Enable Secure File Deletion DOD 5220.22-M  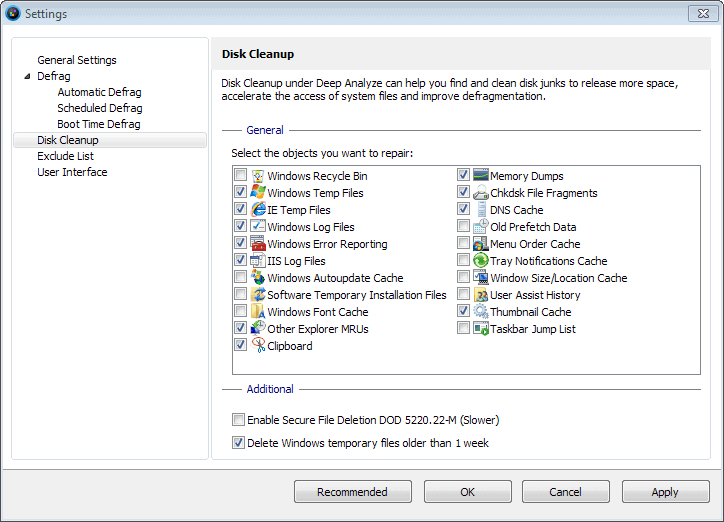point(238,420)
